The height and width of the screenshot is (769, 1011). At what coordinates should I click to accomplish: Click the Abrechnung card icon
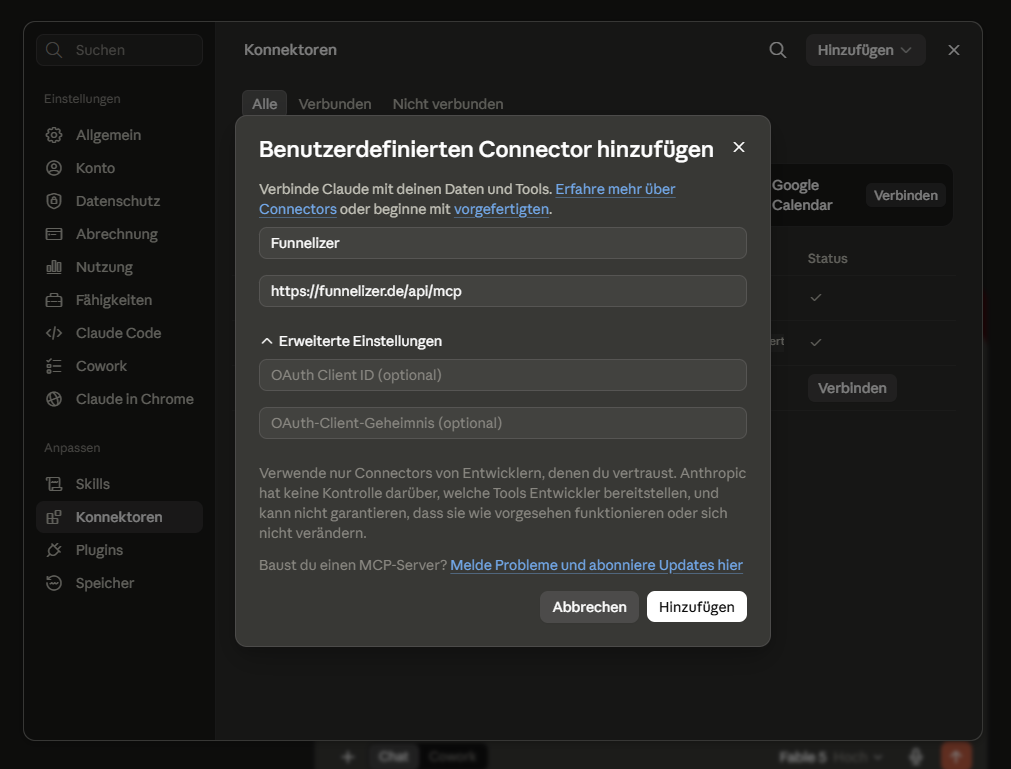[x=54, y=233]
